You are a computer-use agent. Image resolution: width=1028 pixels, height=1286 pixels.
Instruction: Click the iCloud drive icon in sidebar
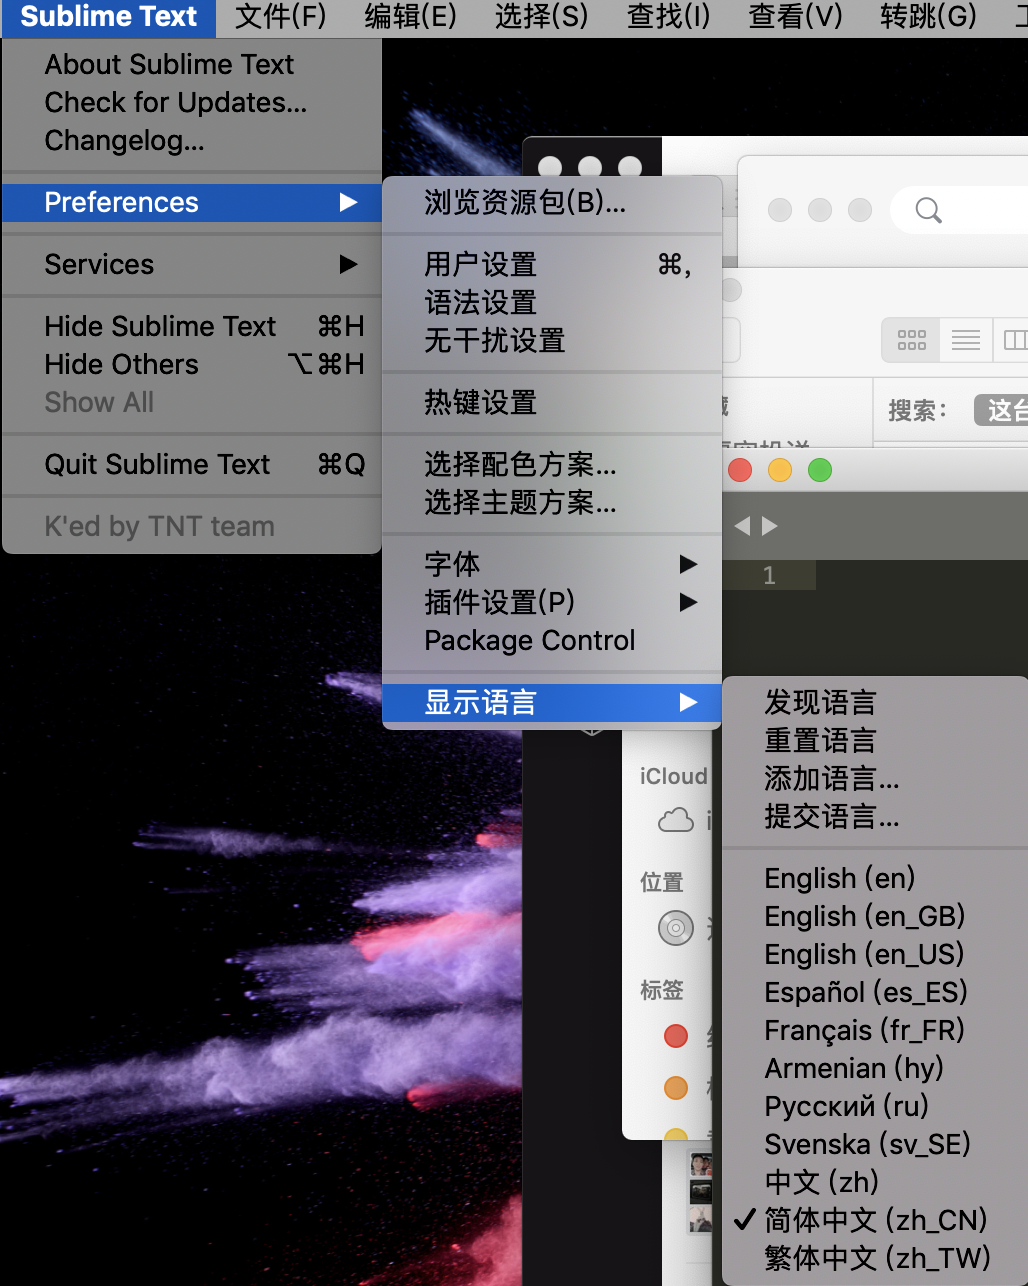pos(676,821)
